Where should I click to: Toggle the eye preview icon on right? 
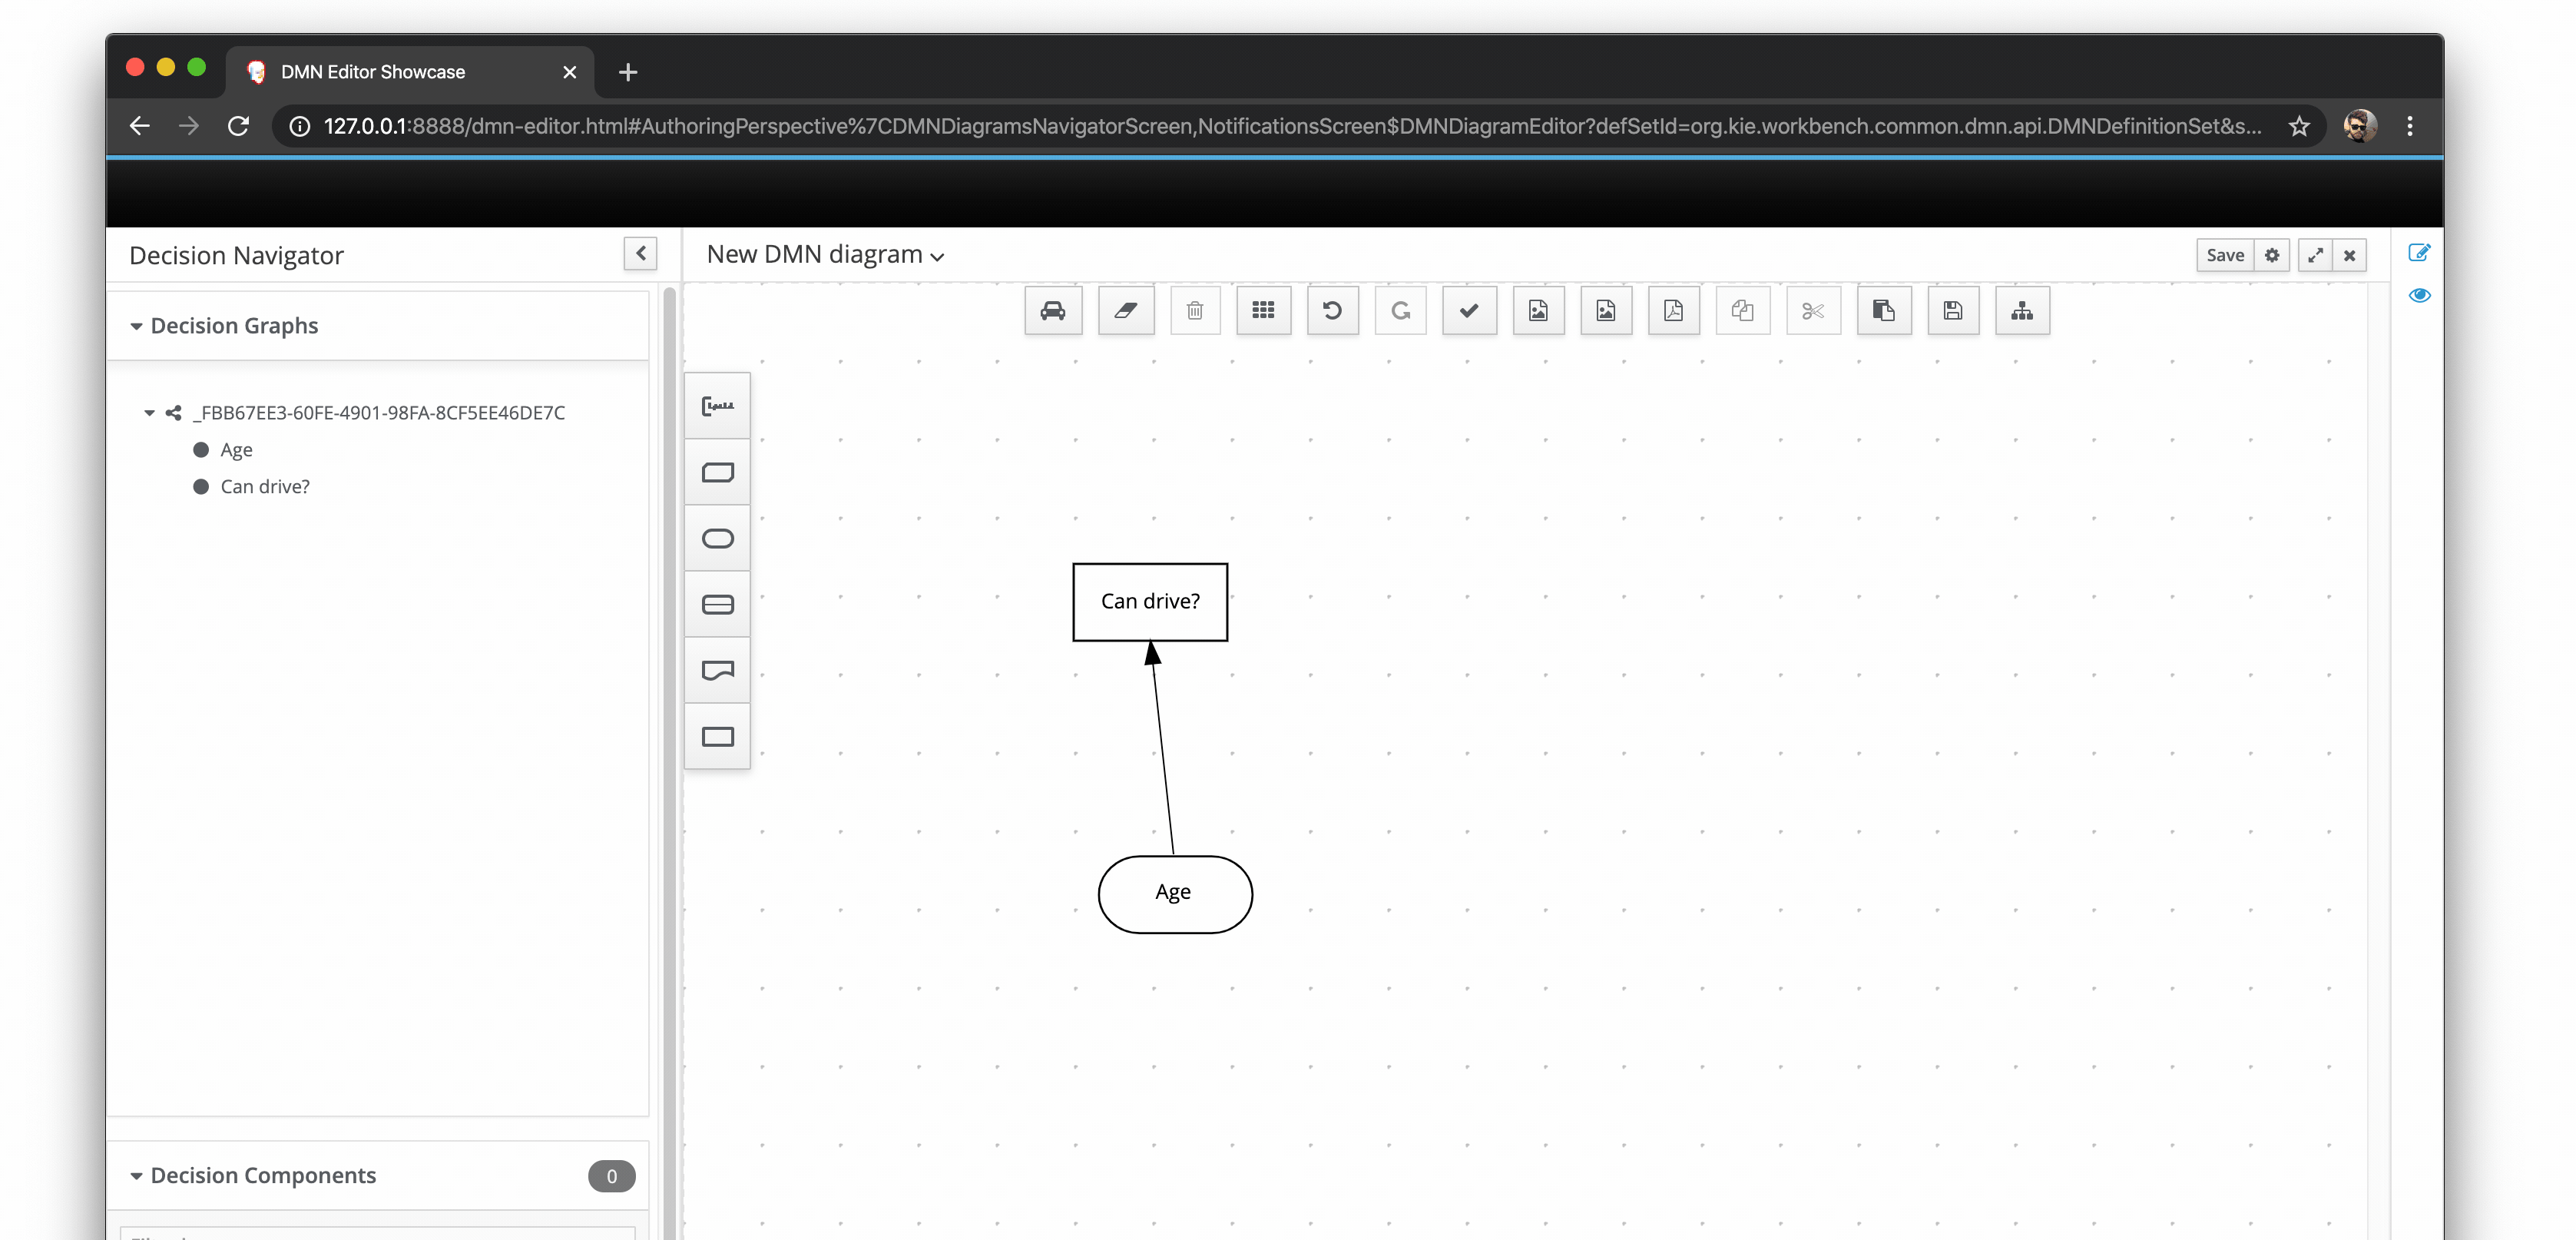[2419, 295]
